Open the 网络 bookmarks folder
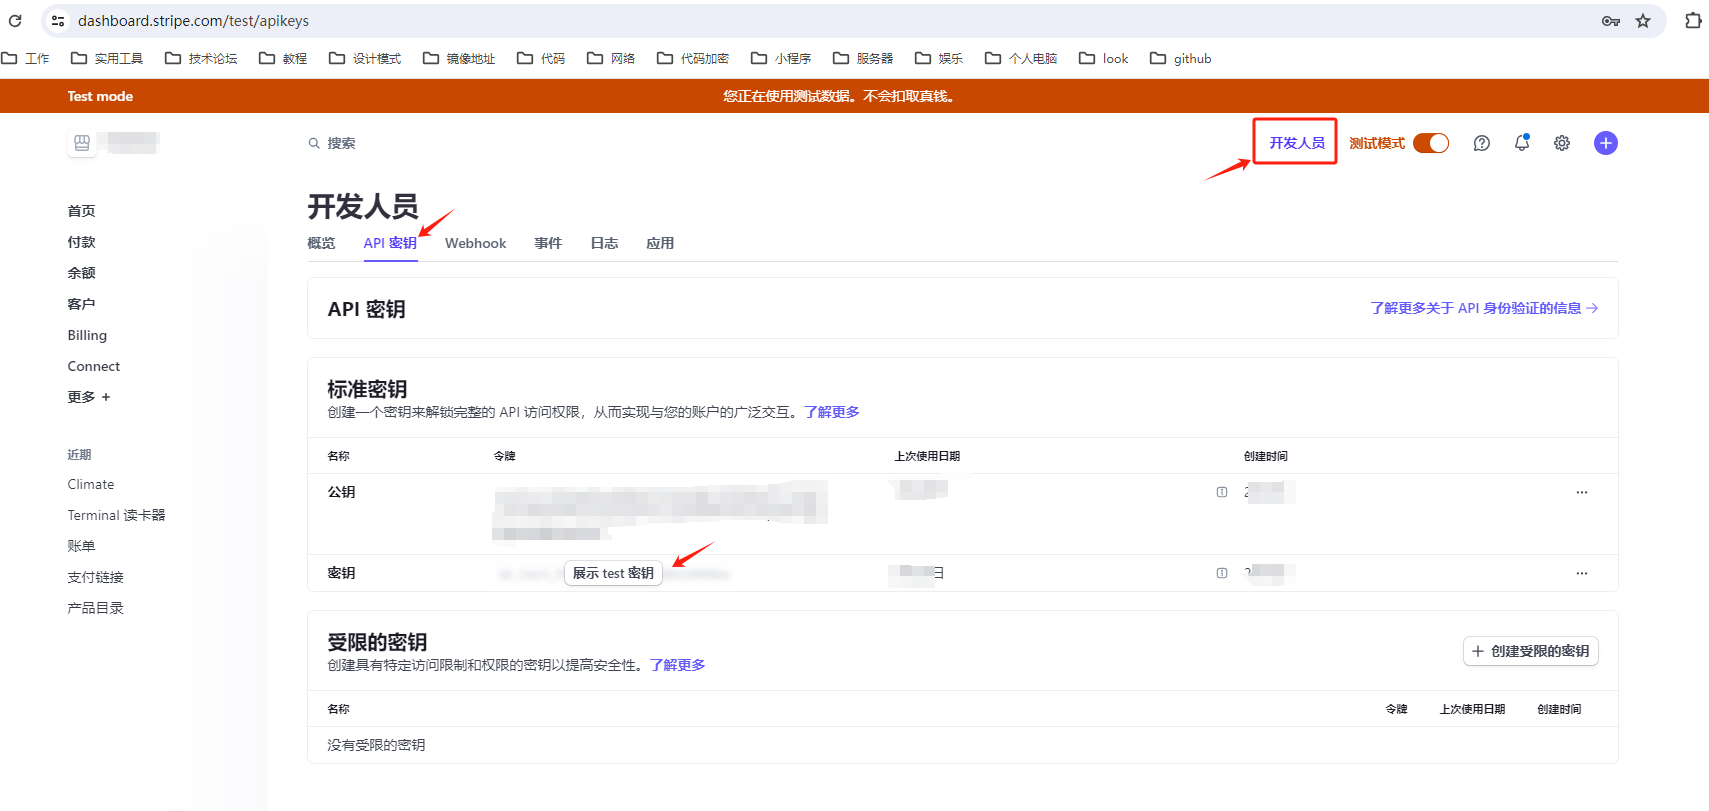This screenshot has width=1709, height=811. pyautogui.click(x=611, y=58)
